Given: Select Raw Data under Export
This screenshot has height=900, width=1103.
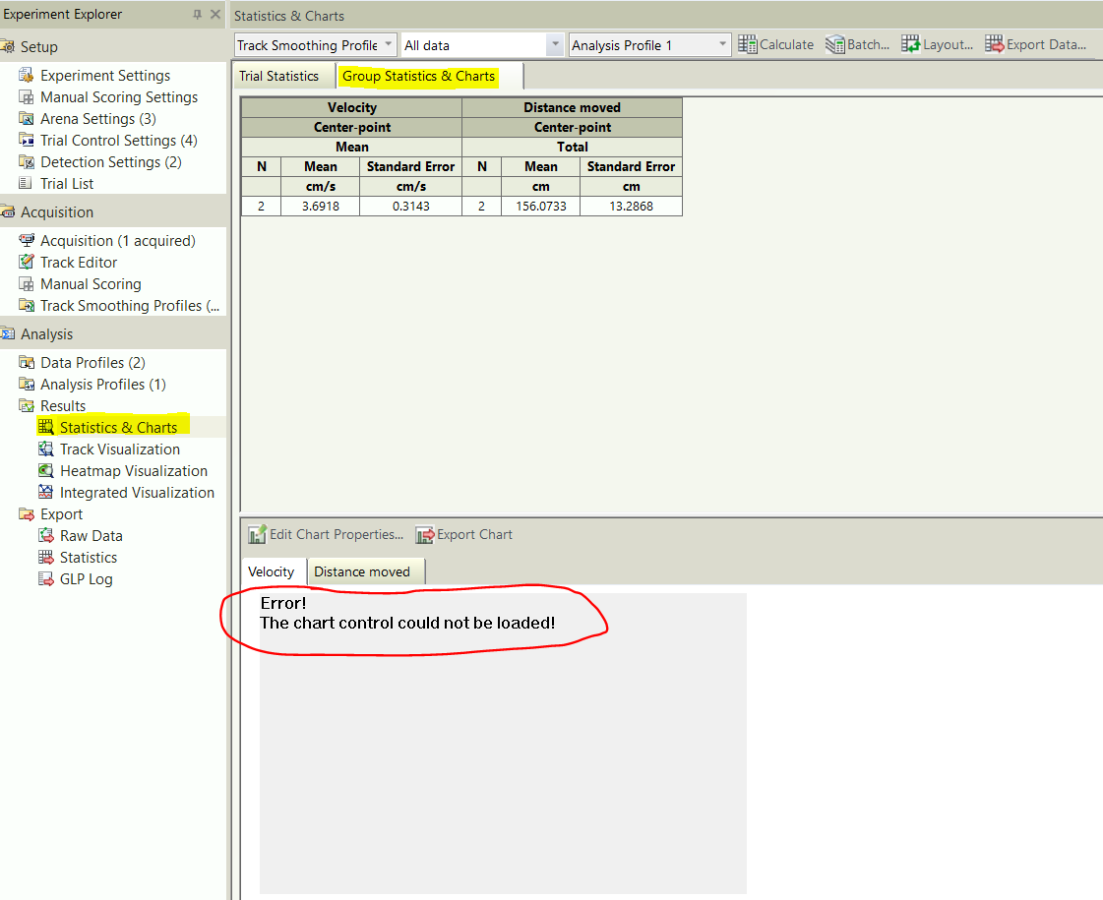Looking at the screenshot, I should coord(91,535).
